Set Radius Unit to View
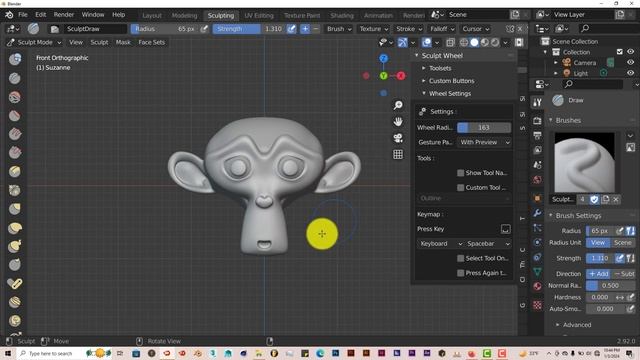The width and height of the screenshot is (640, 360). coord(598,242)
